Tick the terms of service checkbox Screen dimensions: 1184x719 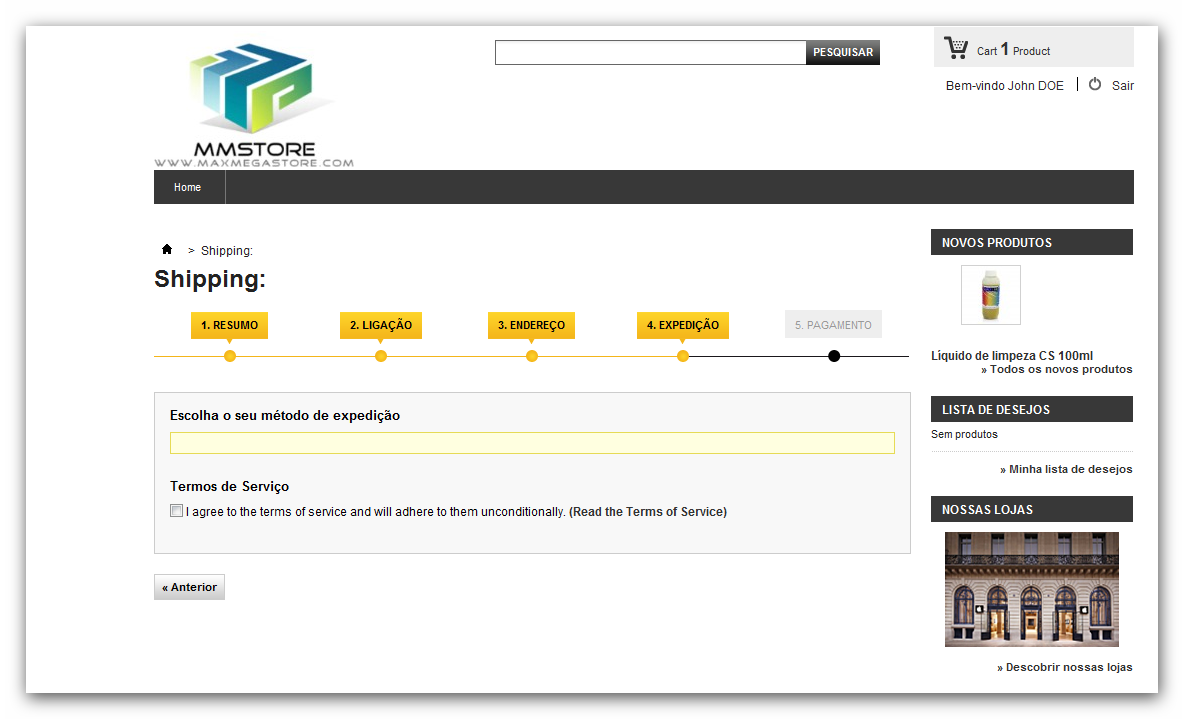coord(177,511)
